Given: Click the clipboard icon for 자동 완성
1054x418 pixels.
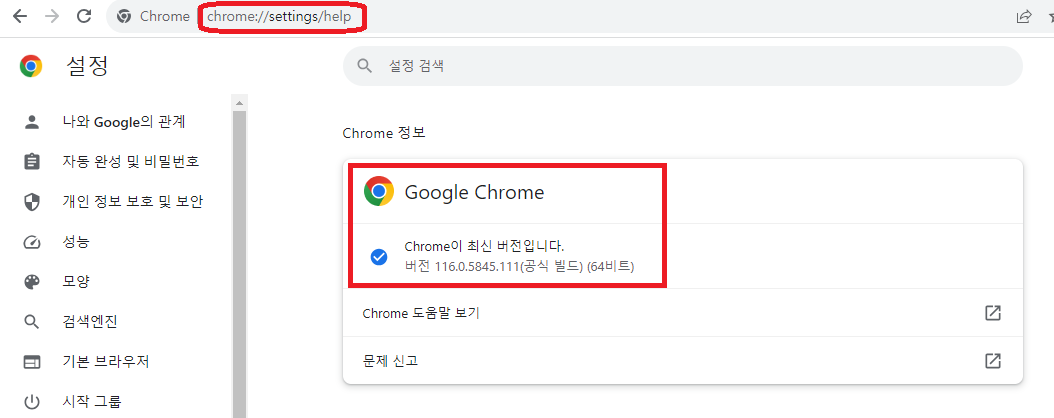Looking at the screenshot, I should (32, 162).
